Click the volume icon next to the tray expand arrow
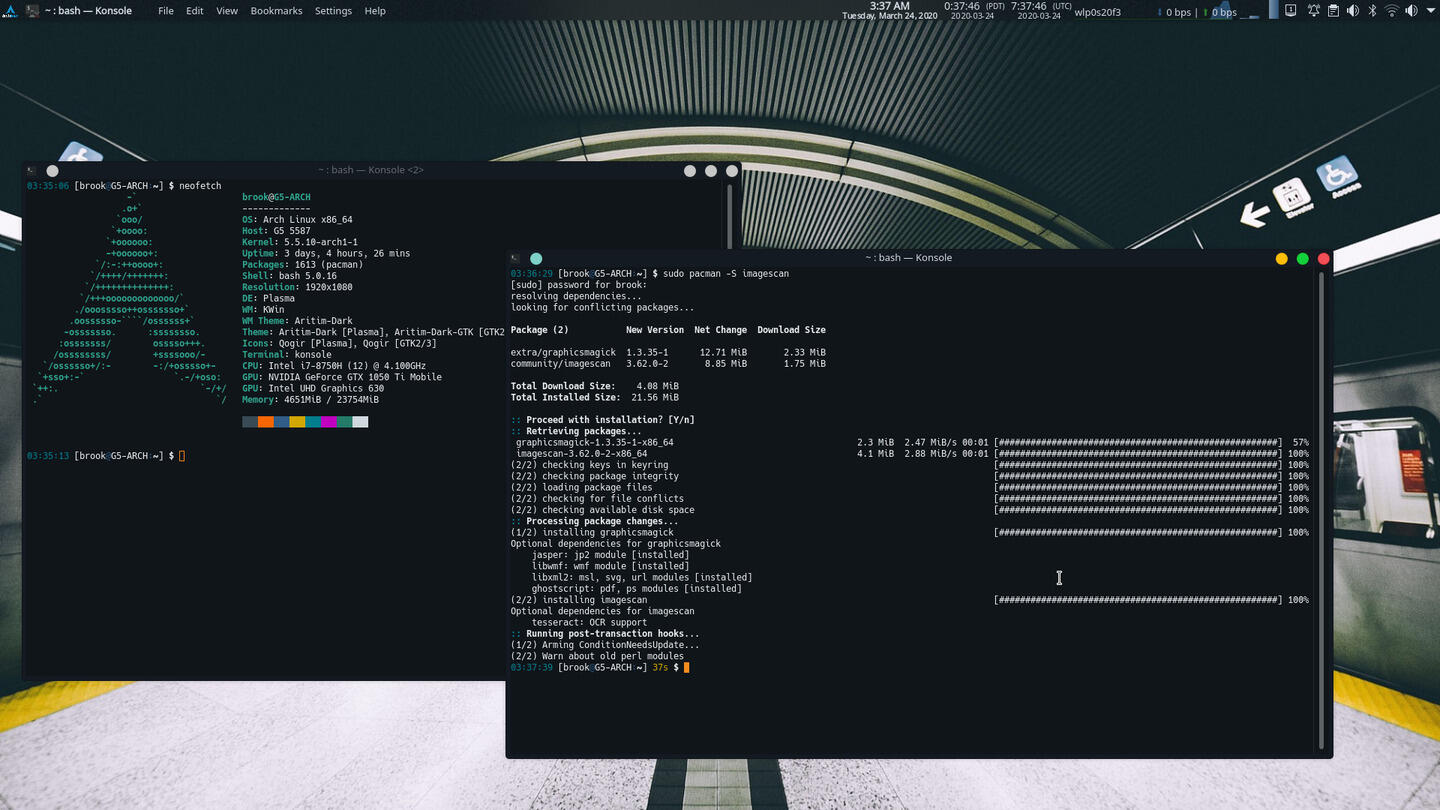Viewport: 1440px width, 810px height. [x=1412, y=11]
